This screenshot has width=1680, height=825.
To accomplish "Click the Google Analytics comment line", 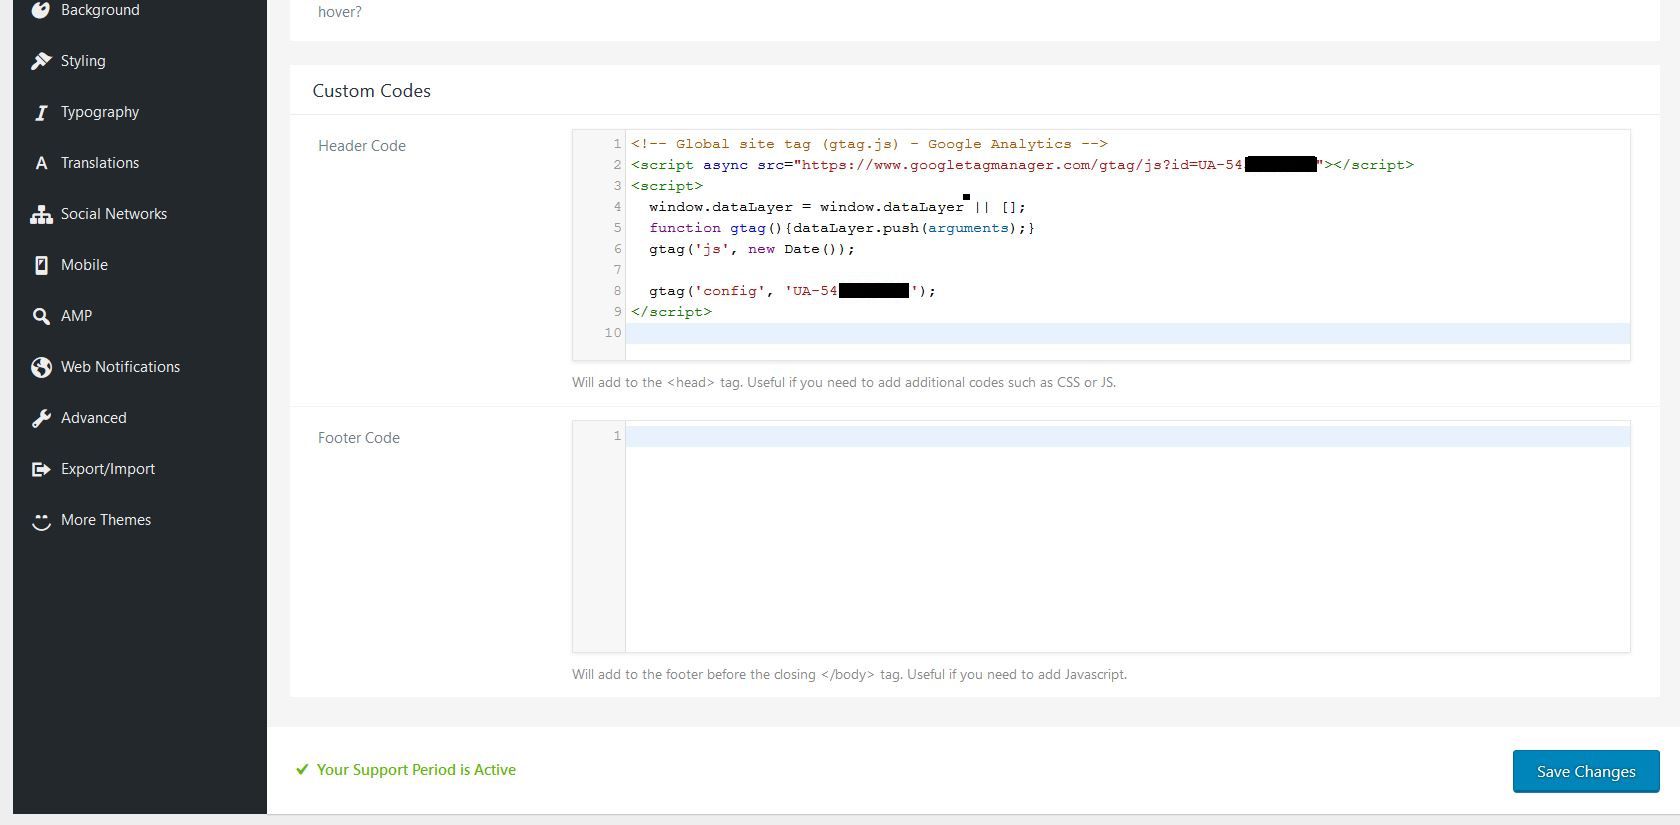I will click(869, 144).
